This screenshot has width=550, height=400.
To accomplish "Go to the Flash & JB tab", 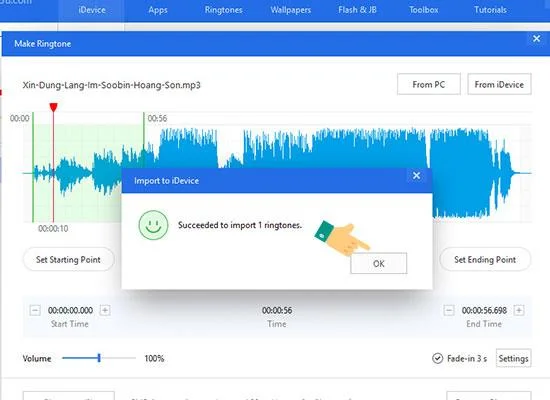I will coord(357,10).
